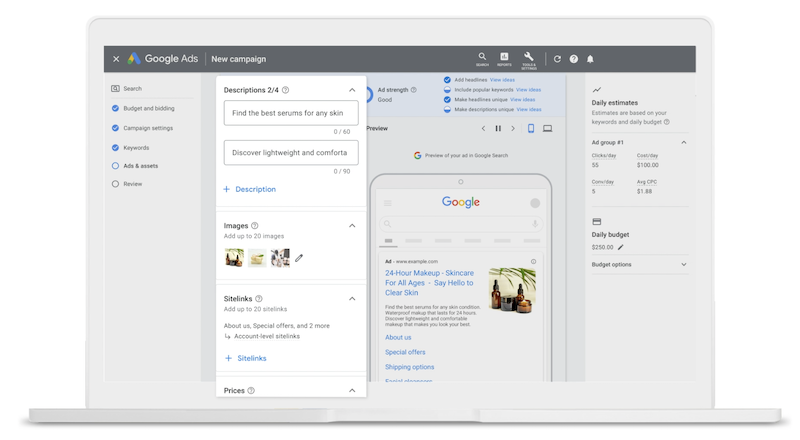Edit images with the pencil icon
Screen dimensions: 800x440
point(299,258)
